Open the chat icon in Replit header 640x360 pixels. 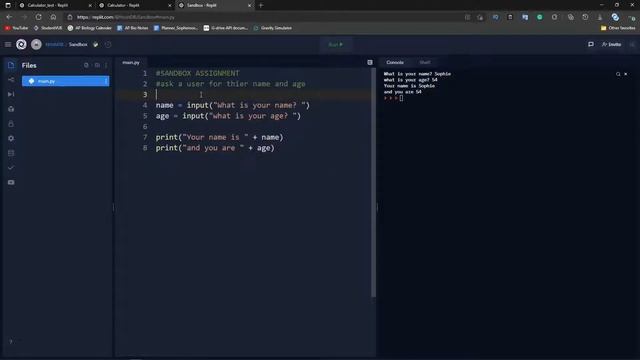click(591, 44)
